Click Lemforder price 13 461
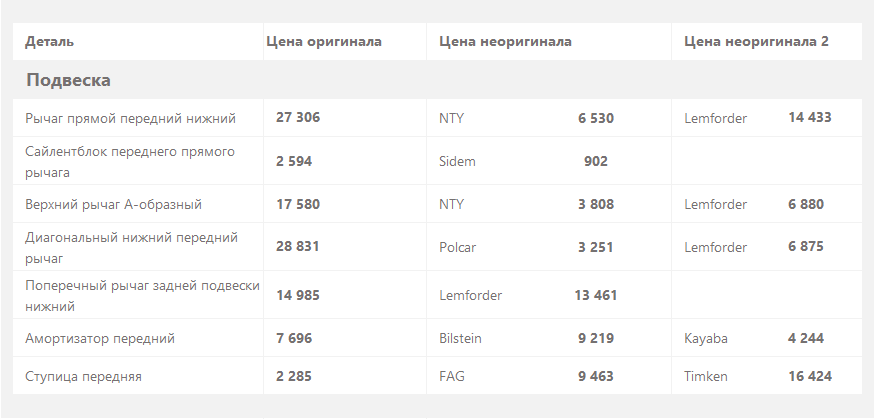The width and height of the screenshot is (874, 420). click(595, 295)
